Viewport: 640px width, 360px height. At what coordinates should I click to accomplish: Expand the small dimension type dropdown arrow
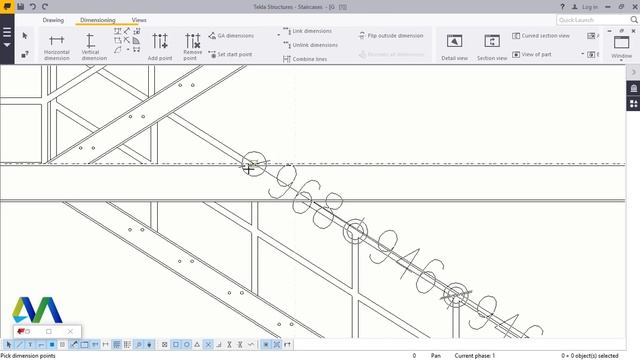tap(128, 50)
